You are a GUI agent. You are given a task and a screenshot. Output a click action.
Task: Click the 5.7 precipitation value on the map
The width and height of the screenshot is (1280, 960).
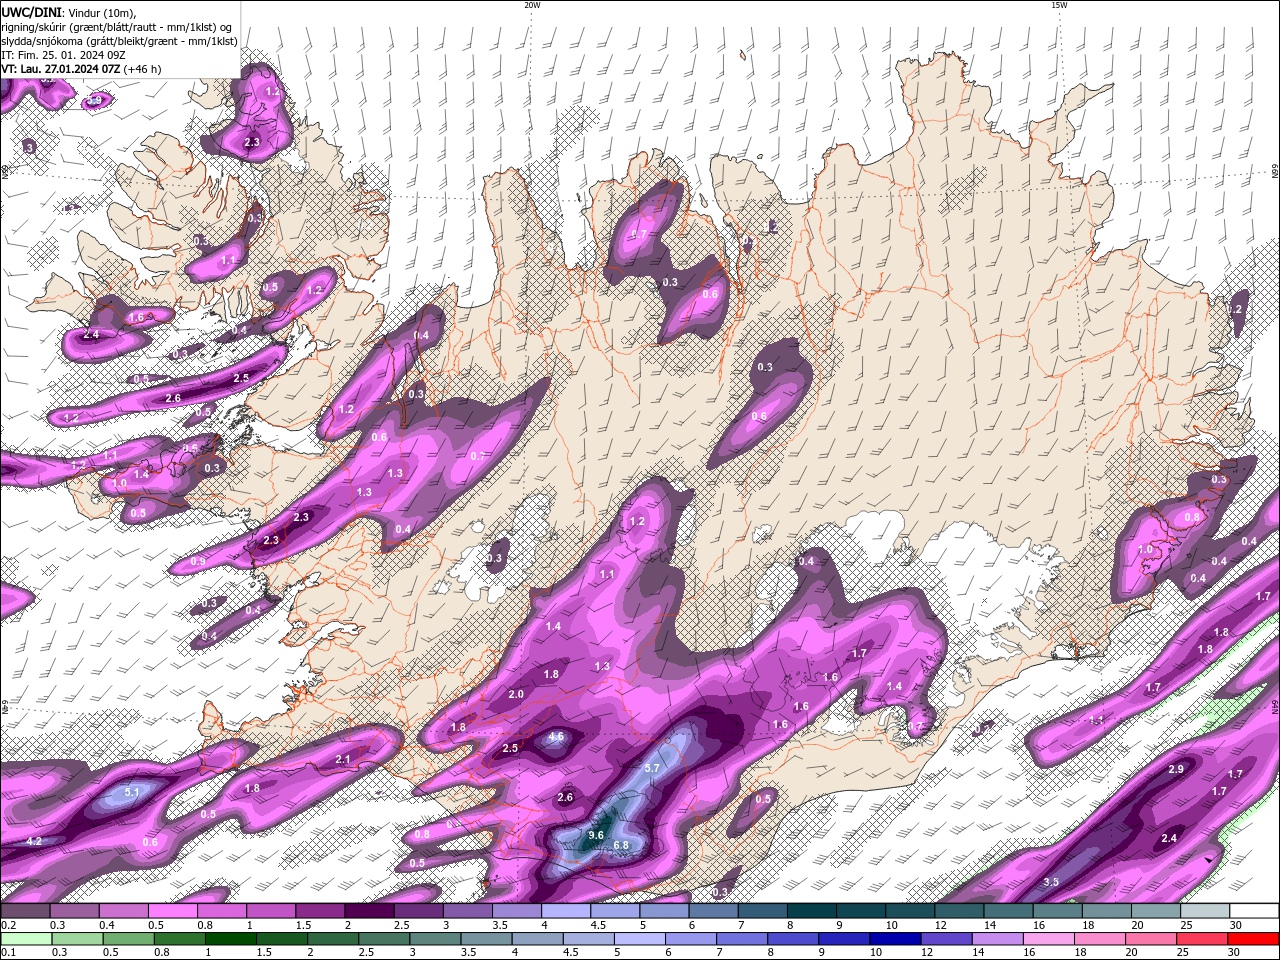point(652,768)
